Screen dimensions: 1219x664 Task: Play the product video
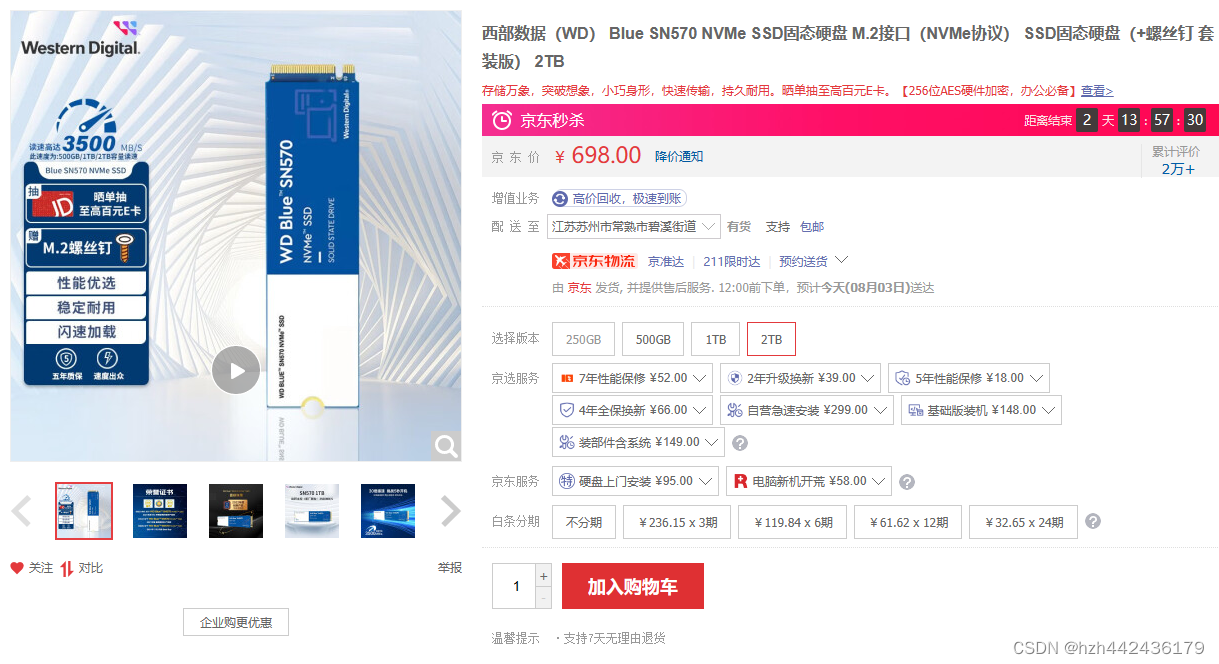[x=236, y=370]
